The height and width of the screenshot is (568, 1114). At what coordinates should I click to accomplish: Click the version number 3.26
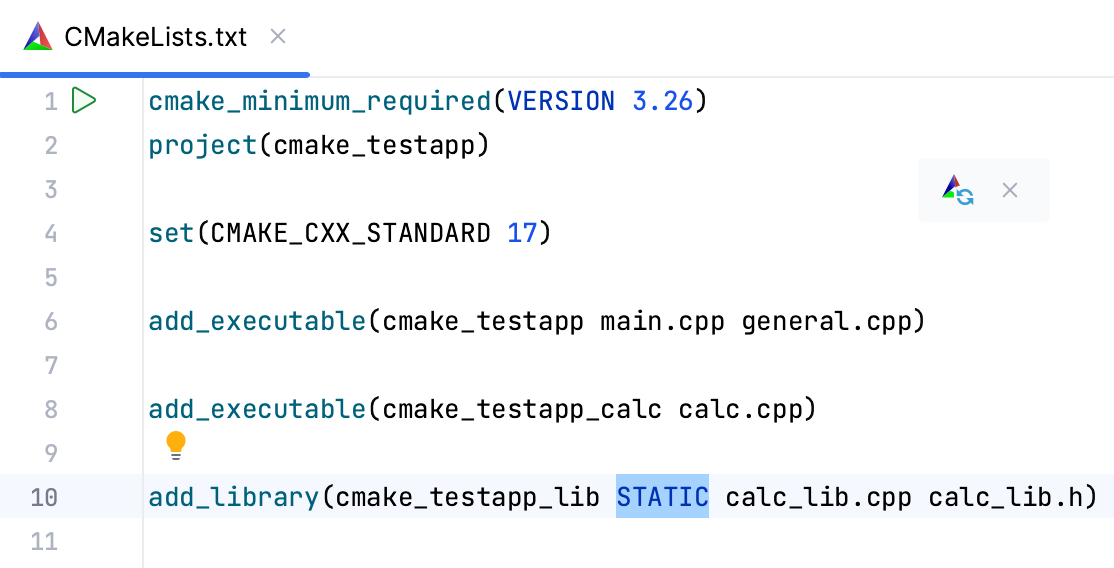tap(663, 101)
